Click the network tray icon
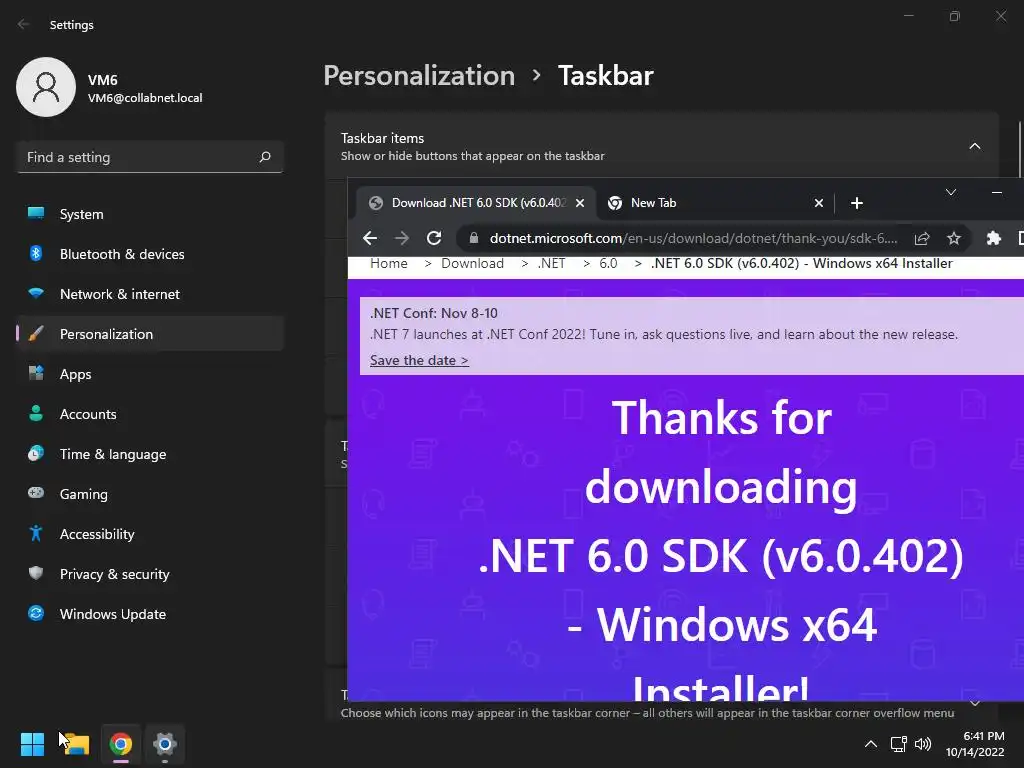The width and height of the screenshot is (1024, 768). tap(899, 744)
